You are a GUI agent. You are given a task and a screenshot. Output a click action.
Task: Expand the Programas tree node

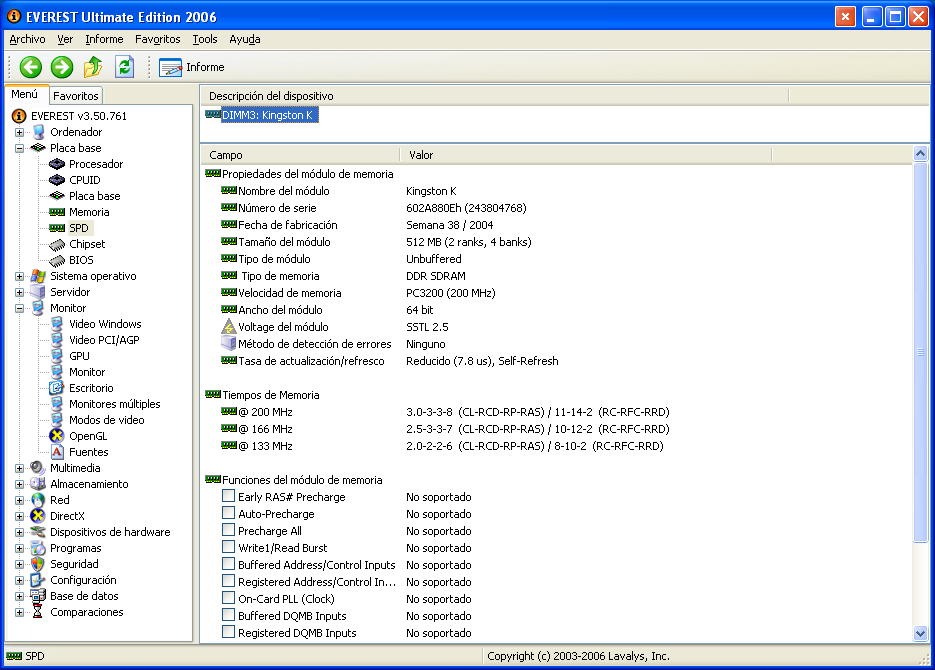tap(20, 548)
